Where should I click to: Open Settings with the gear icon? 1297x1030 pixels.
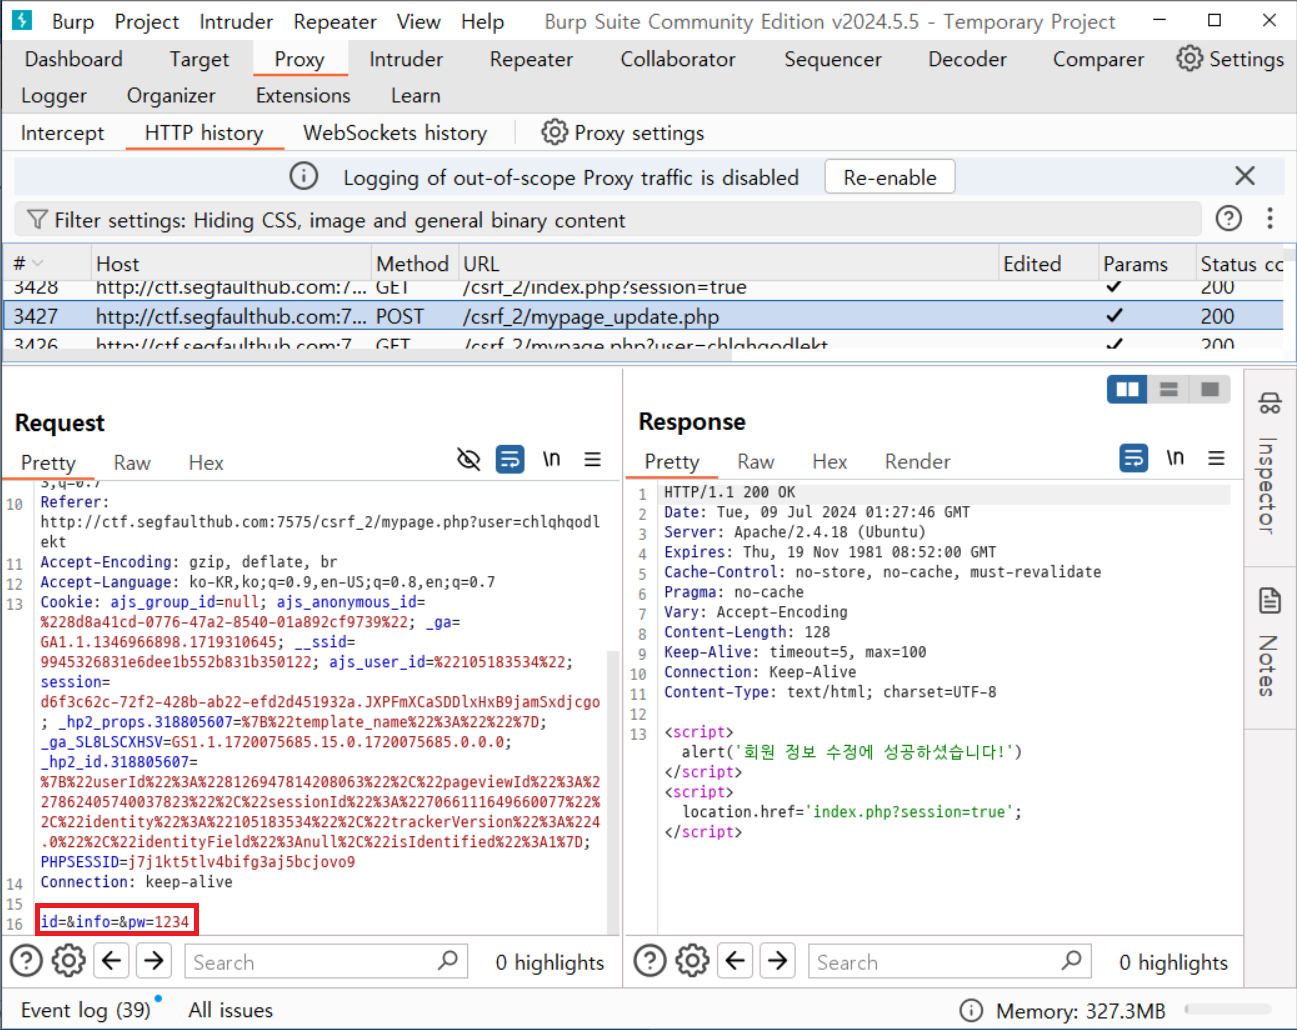1230,59
